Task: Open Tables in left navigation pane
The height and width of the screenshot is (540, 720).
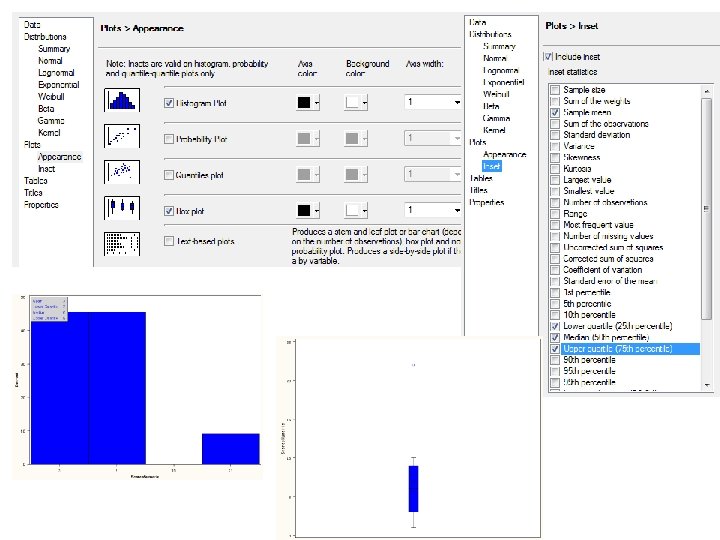Action: (36, 180)
